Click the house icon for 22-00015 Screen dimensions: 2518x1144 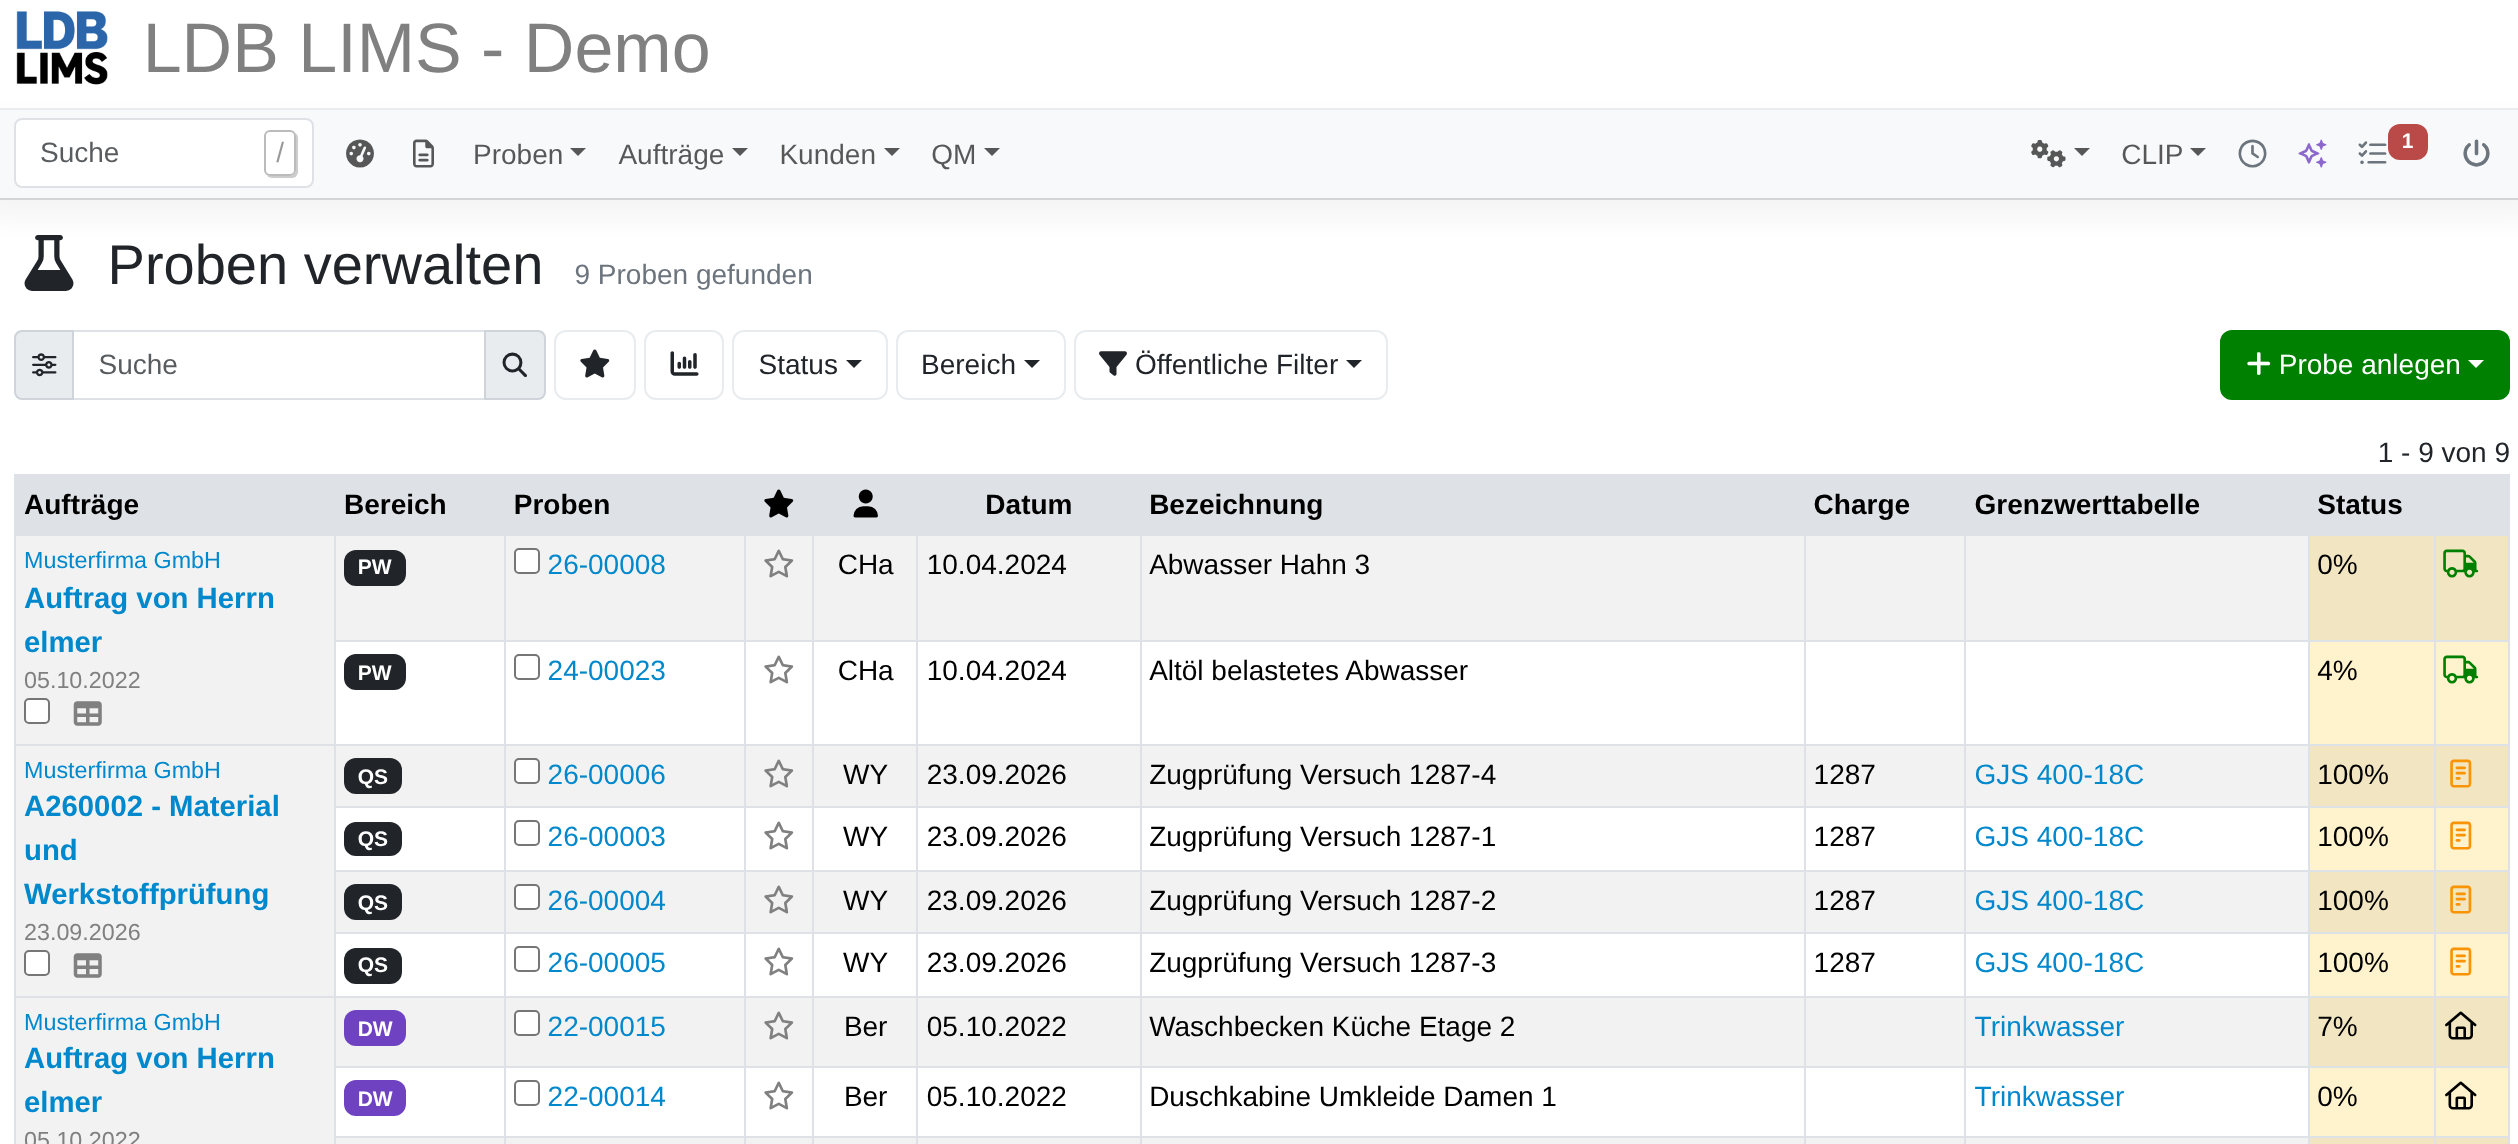(x=2460, y=1027)
